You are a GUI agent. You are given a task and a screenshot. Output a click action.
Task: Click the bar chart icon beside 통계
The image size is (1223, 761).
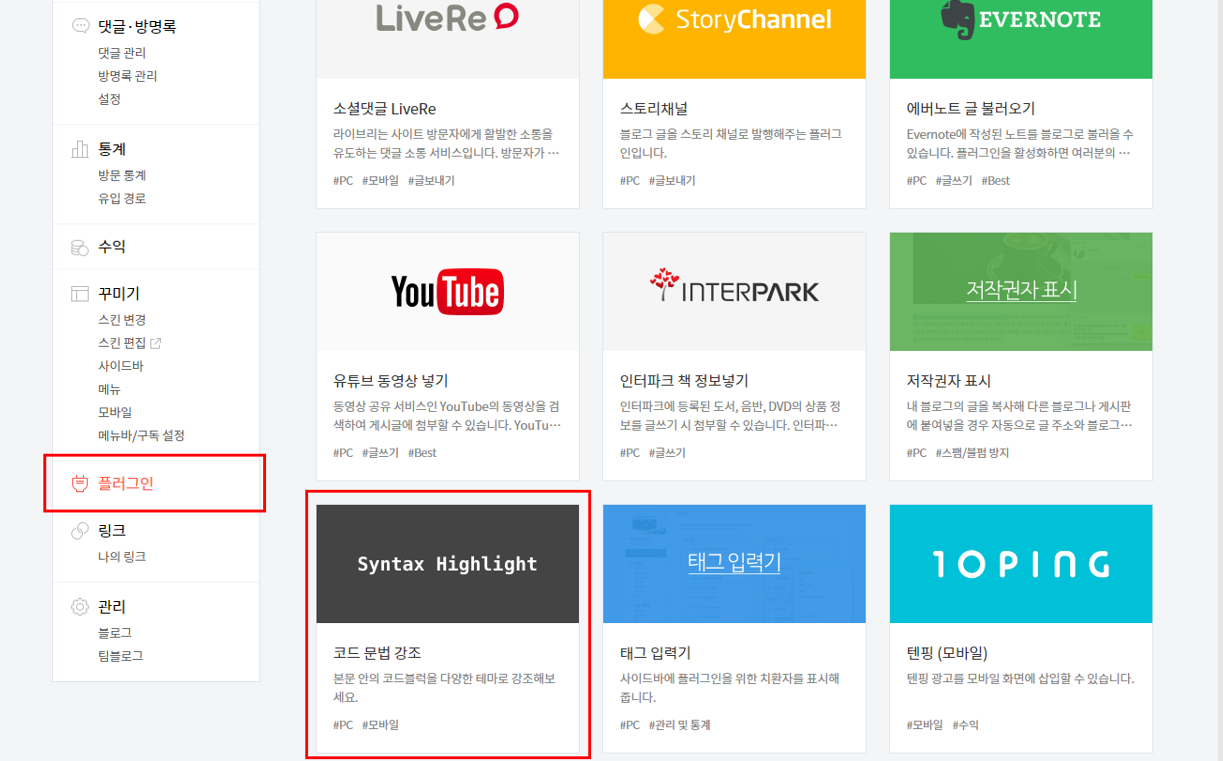(80, 149)
